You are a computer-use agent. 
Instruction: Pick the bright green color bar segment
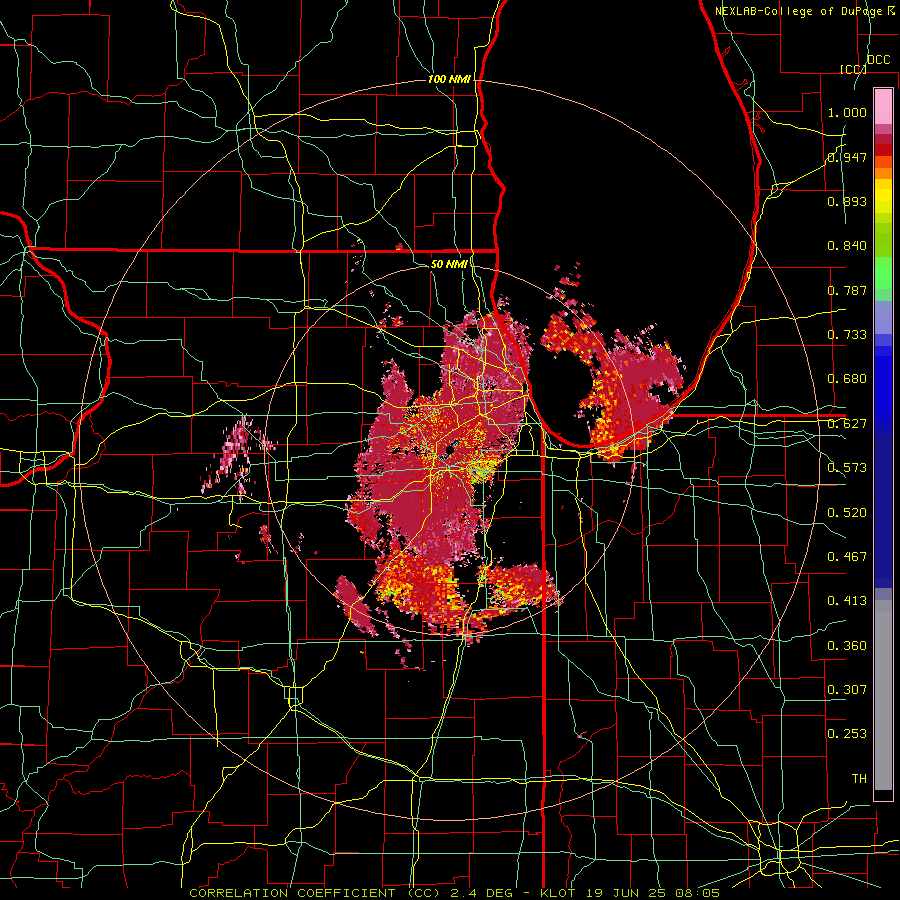coord(883,273)
